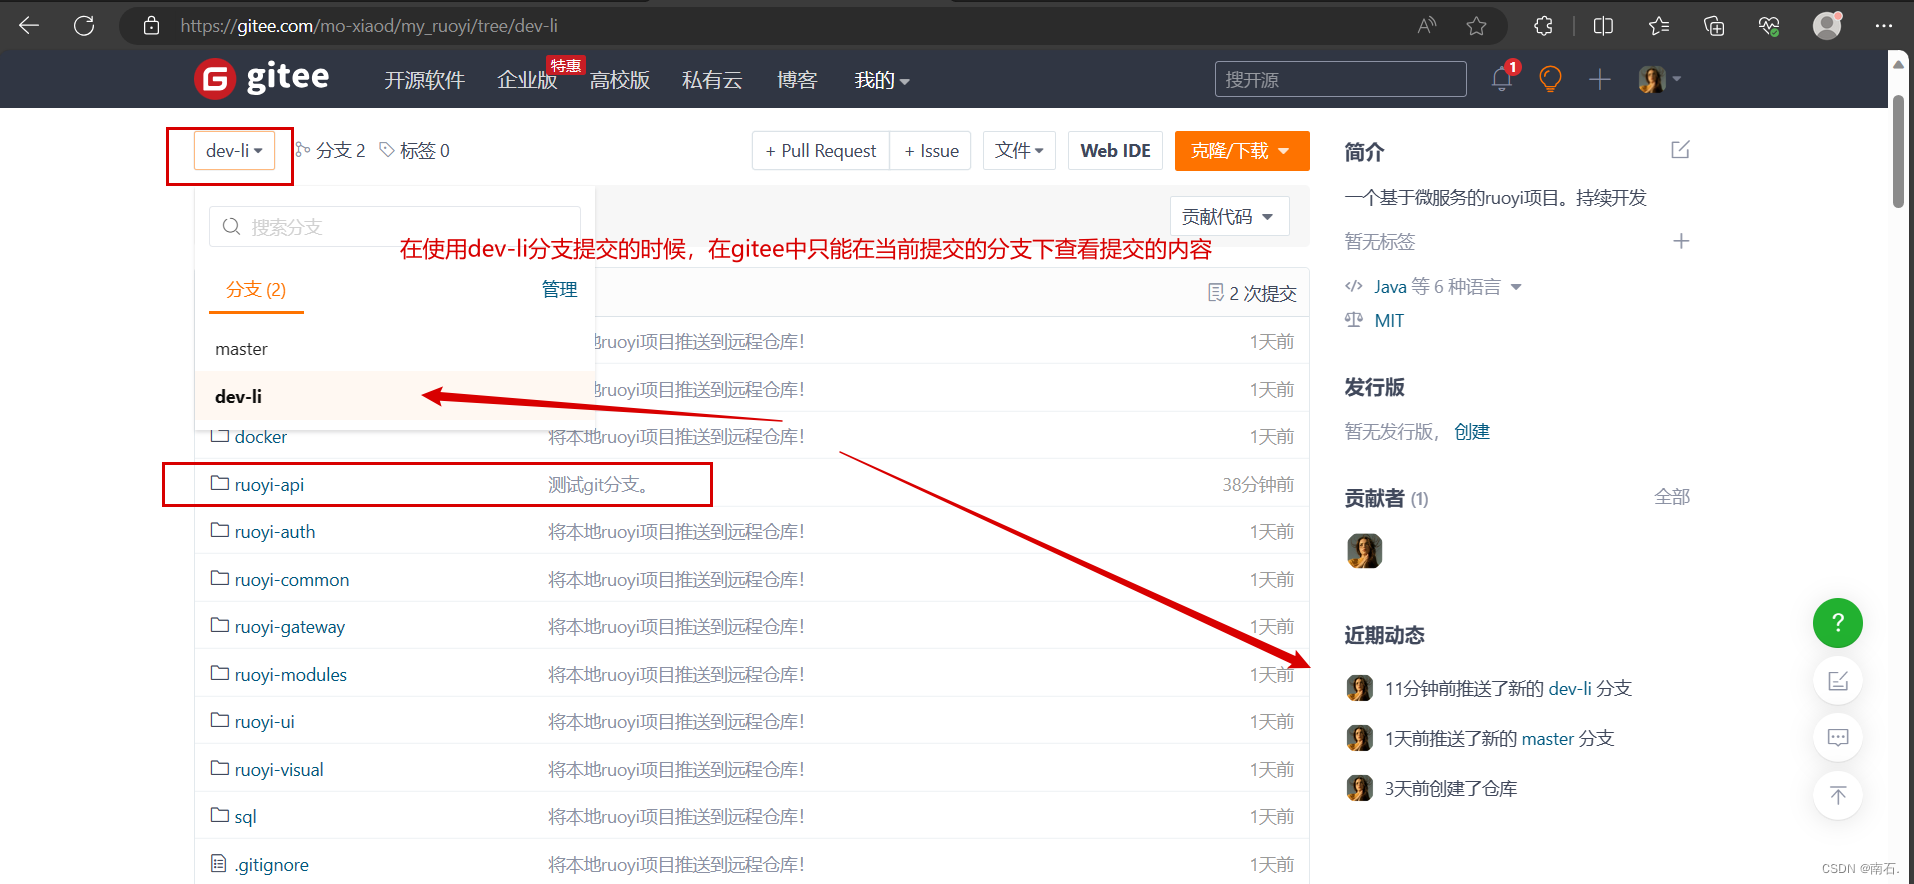Viewport: 1914px width, 884px height.
Task: Open the 测试git分支。 commit message
Action: [599, 485]
